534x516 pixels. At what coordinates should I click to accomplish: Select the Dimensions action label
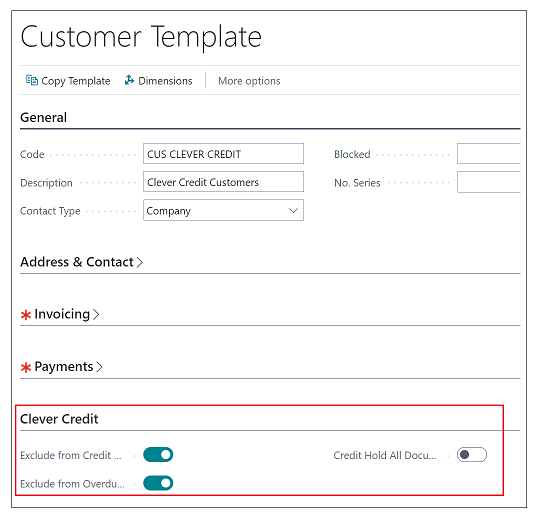pos(165,81)
